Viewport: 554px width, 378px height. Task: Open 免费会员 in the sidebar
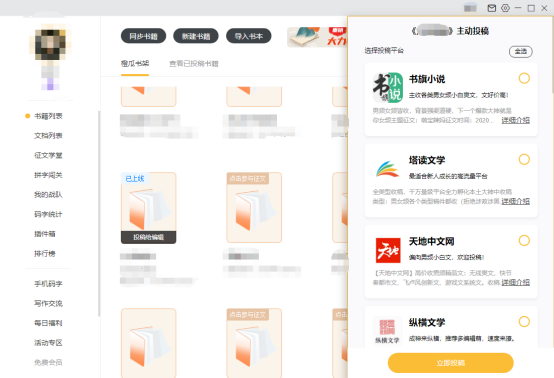[x=48, y=362]
